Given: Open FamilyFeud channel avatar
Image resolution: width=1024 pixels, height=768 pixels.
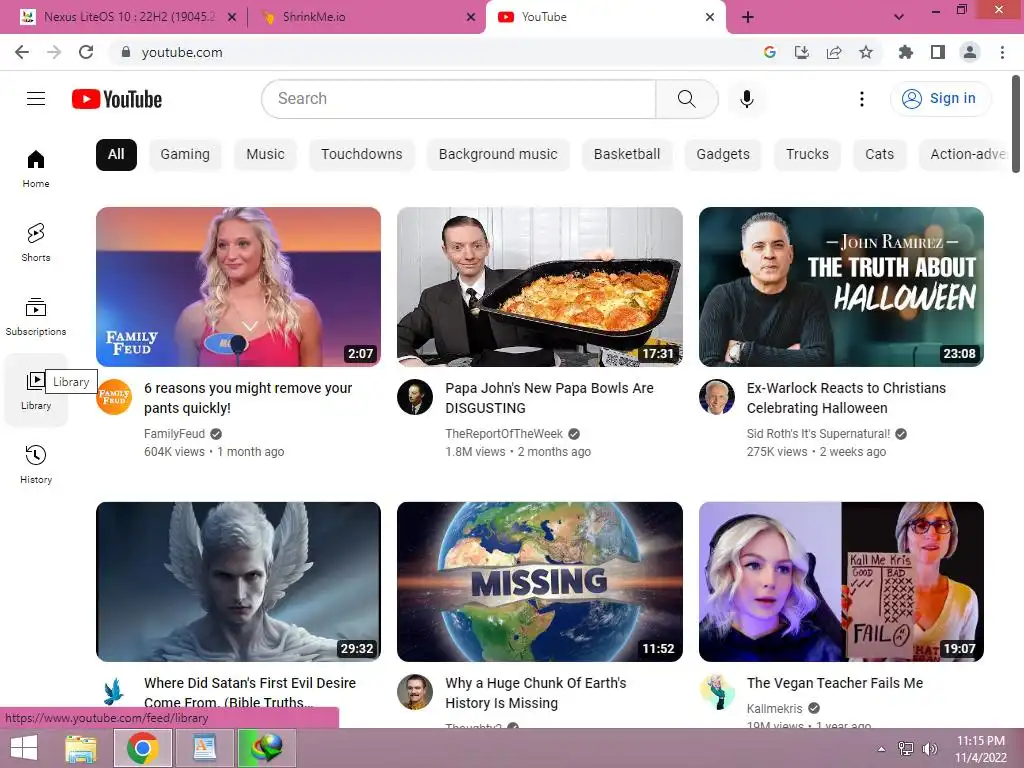Looking at the screenshot, I should (114, 396).
